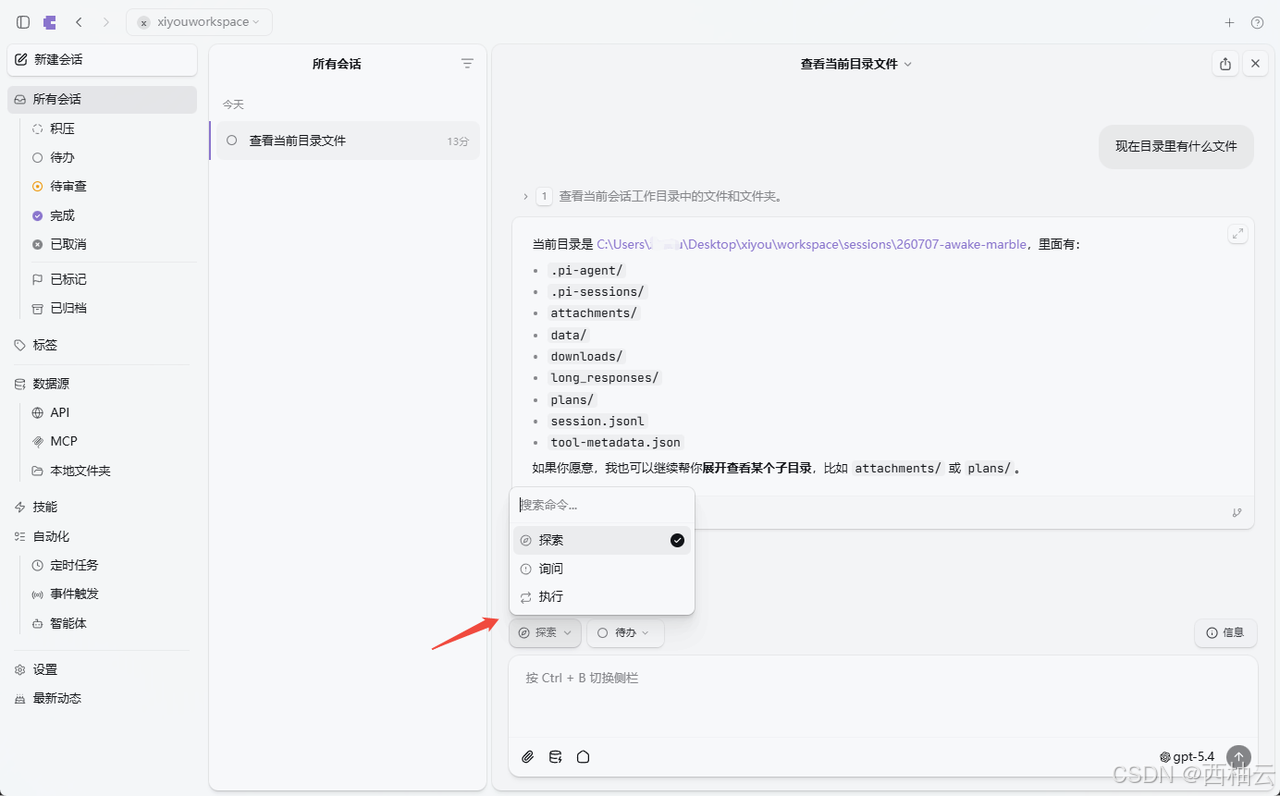Open the help question mark icon
Viewport: 1280px width, 796px height.
point(1257,22)
